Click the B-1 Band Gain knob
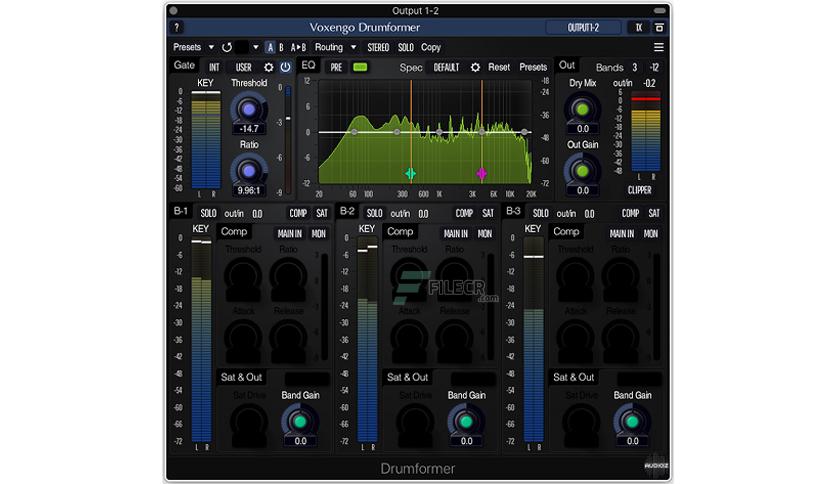 point(300,421)
